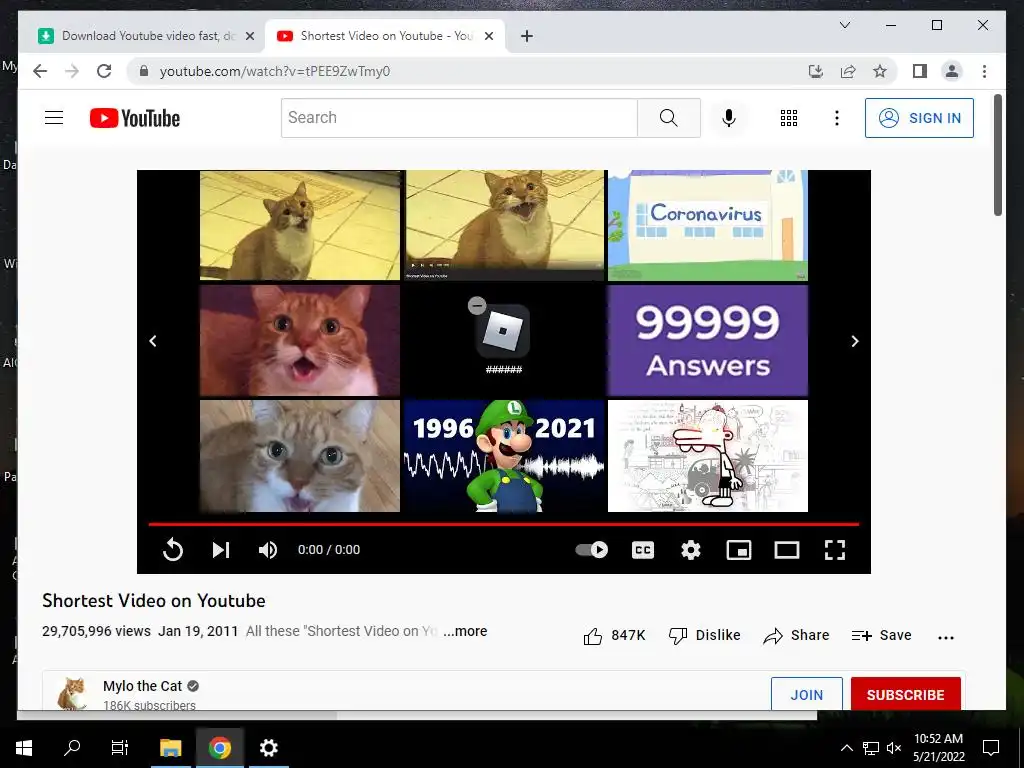Show next suggested videos arrow
The height and width of the screenshot is (768, 1024).
coord(855,341)
